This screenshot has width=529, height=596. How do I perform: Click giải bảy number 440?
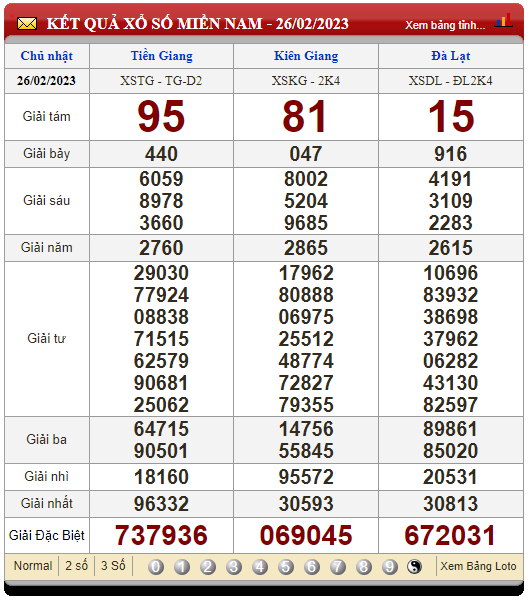(x=161, y=154)
